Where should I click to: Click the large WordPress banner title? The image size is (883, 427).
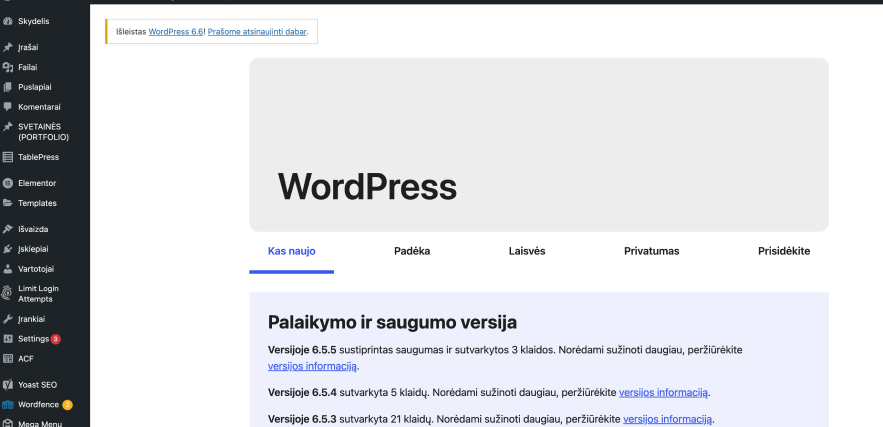[x=367, y=186]
